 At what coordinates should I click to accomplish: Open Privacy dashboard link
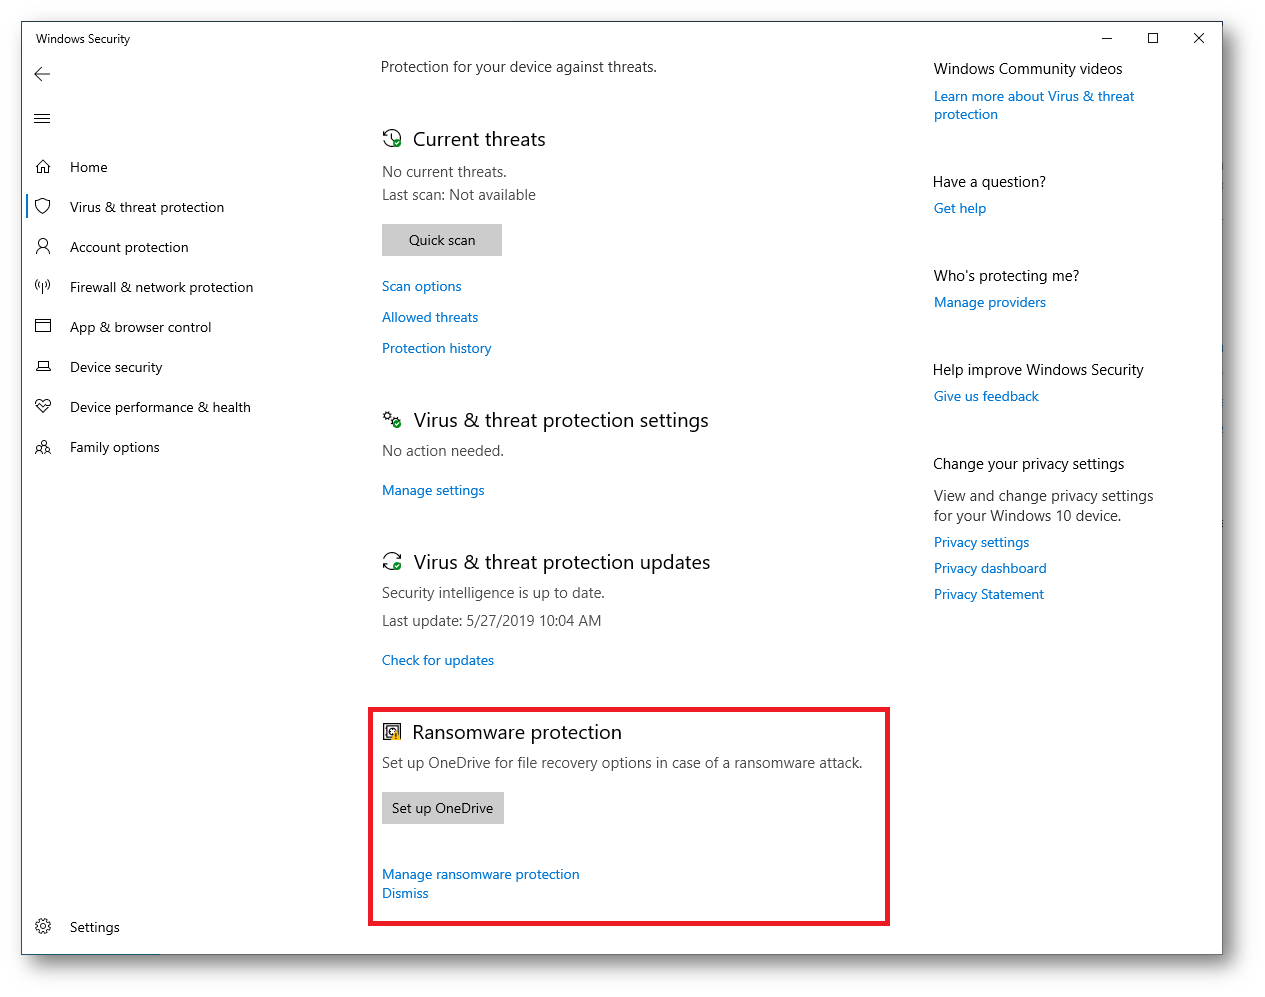click(x=990, y=568)
